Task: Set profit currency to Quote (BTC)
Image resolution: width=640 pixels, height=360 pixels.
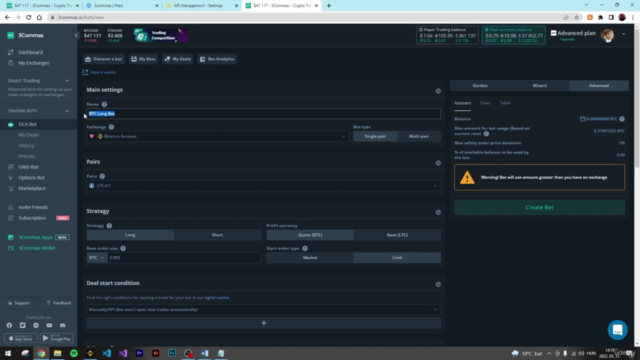Action: point(310,235)
